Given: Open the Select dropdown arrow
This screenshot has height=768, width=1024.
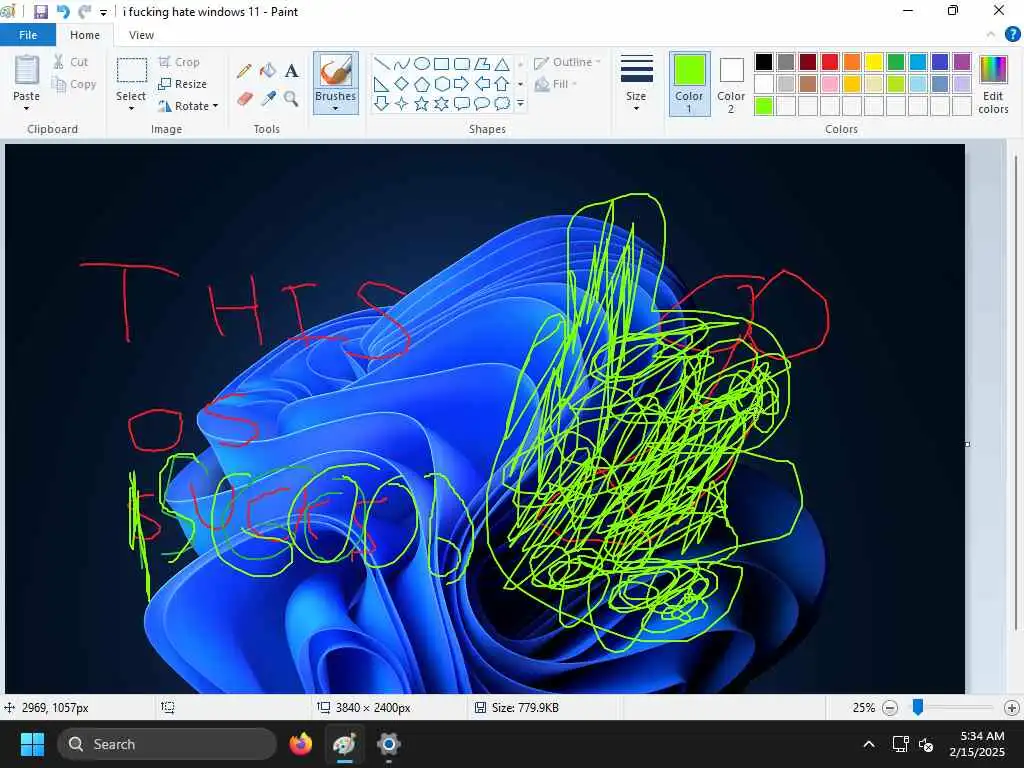Looking at the screenshot, I should pos(131,108).
